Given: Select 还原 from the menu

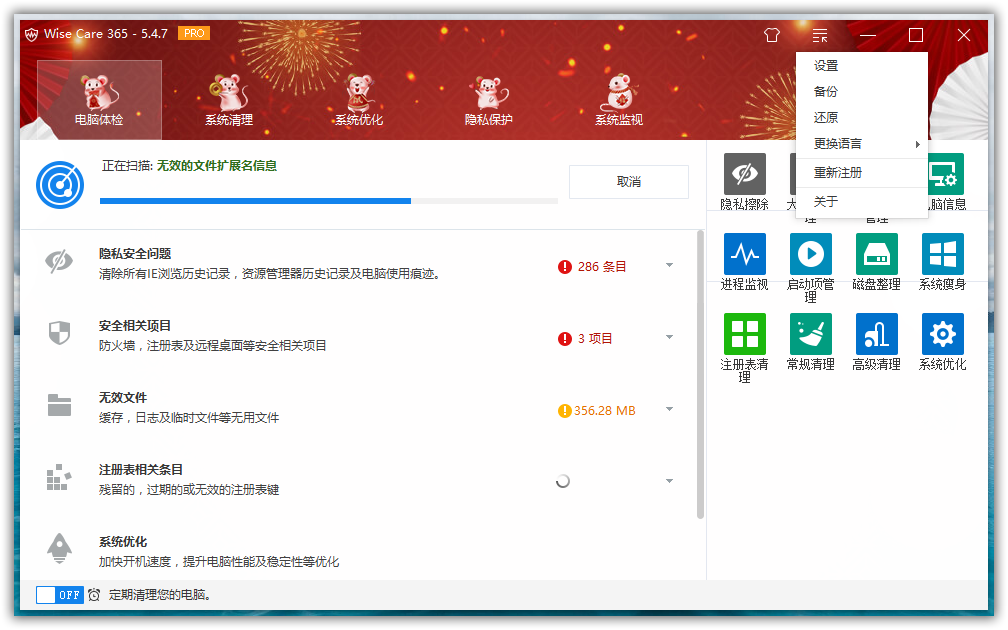Looking at the screenshot, I should click(861, 118).
